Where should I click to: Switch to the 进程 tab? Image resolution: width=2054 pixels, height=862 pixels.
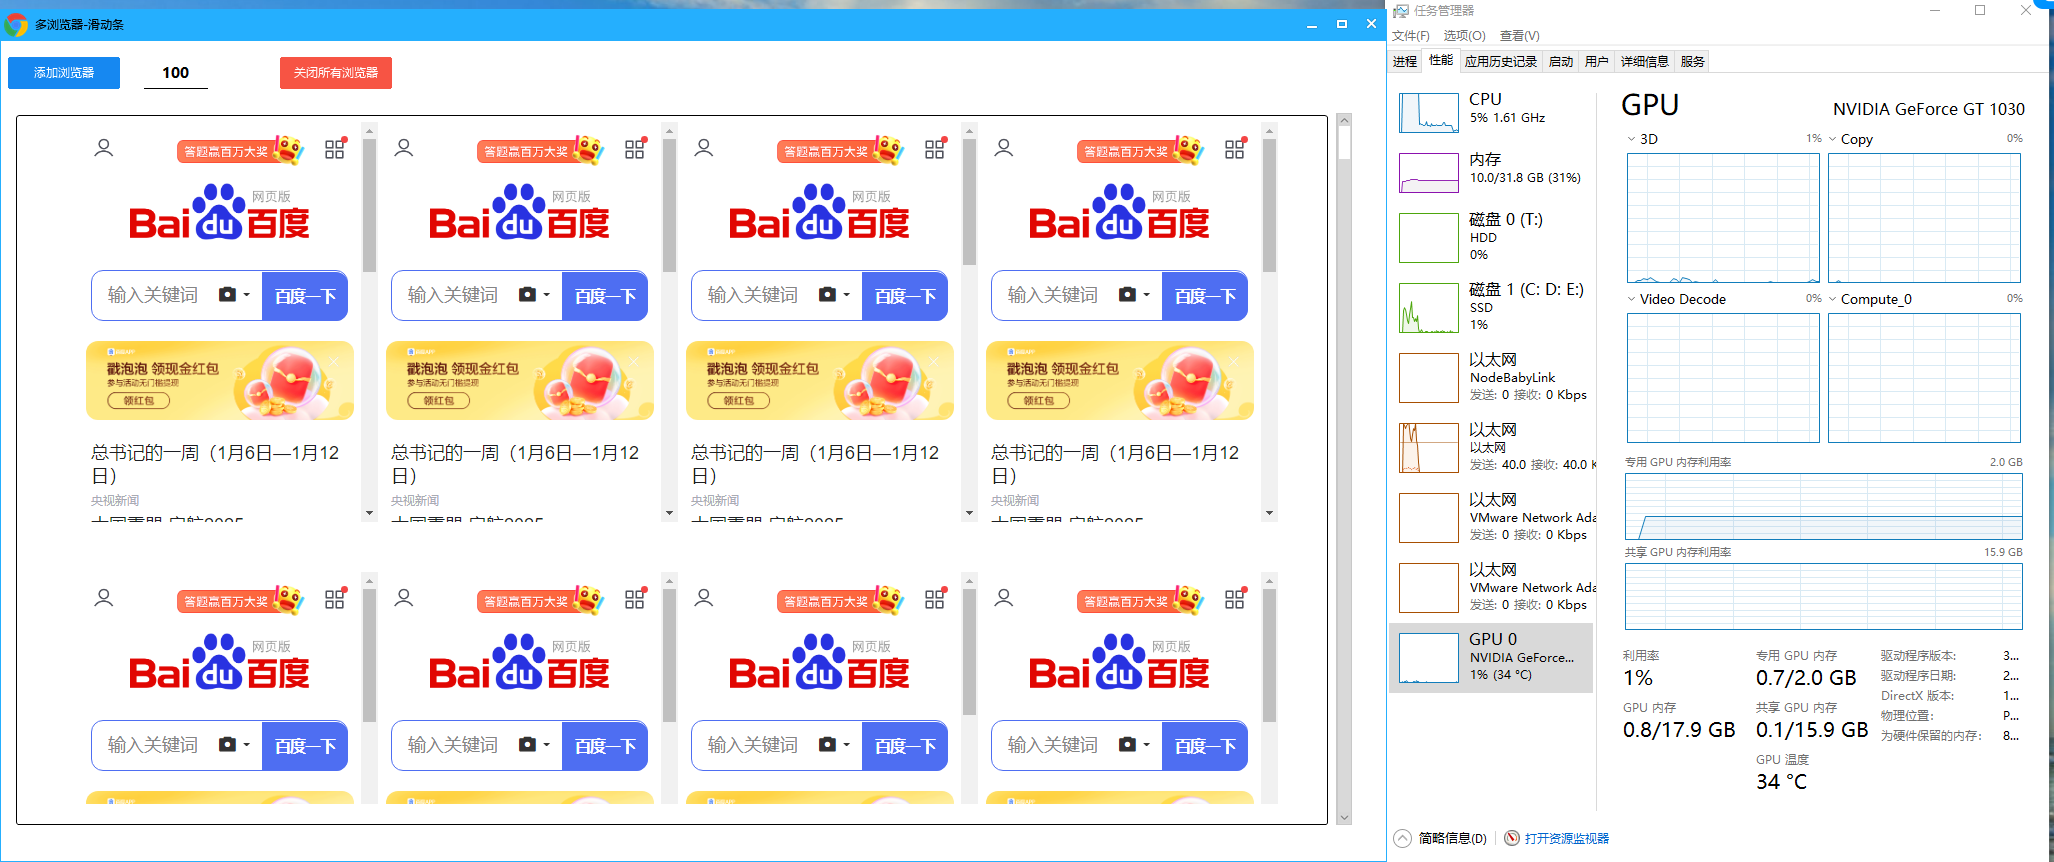click(x=1405, y=62)
